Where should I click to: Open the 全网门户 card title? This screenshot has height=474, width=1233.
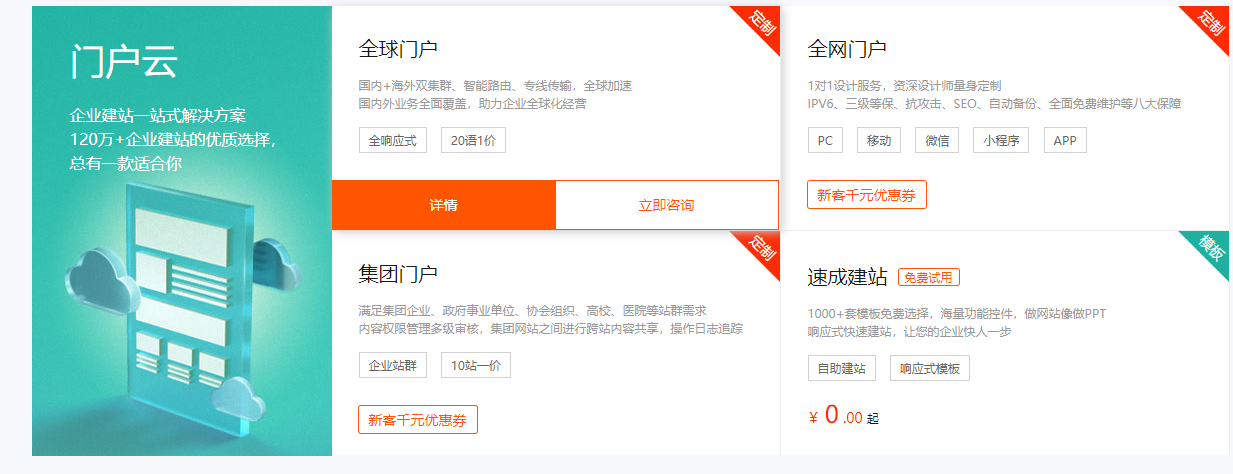[847, 50]
